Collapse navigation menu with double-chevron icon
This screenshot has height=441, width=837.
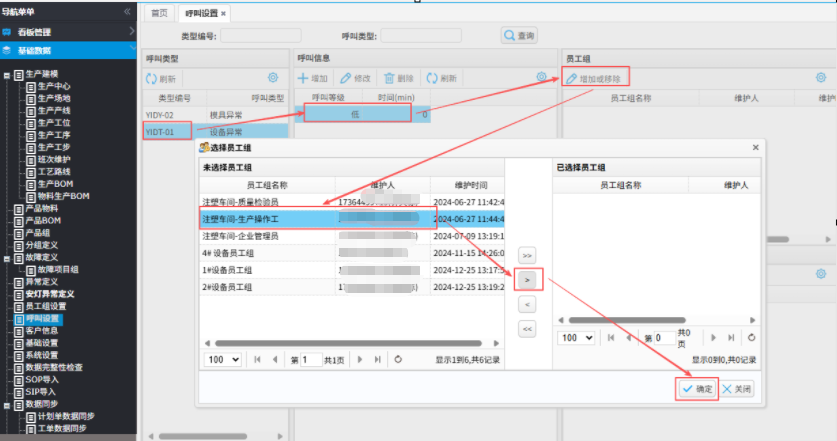(127, 11)
